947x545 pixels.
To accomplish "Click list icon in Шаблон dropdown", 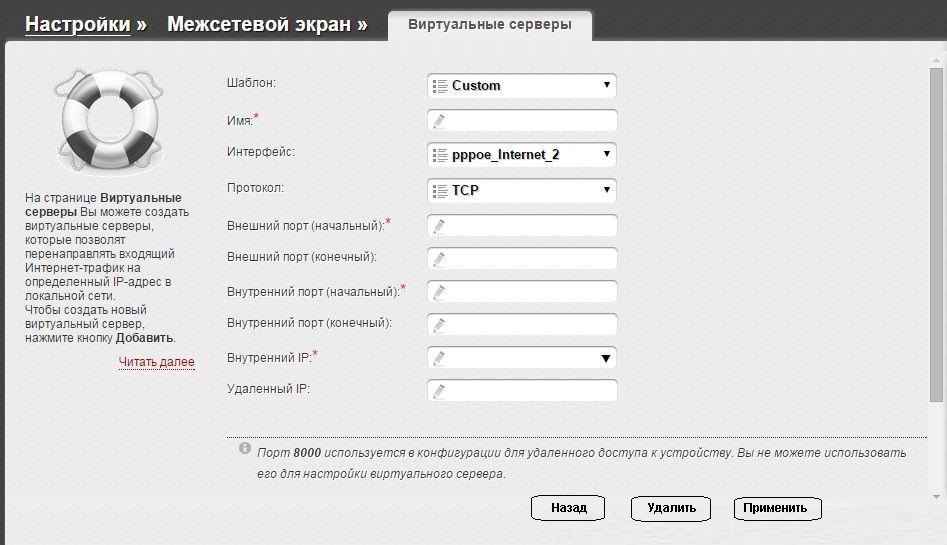I will (439, 86).
